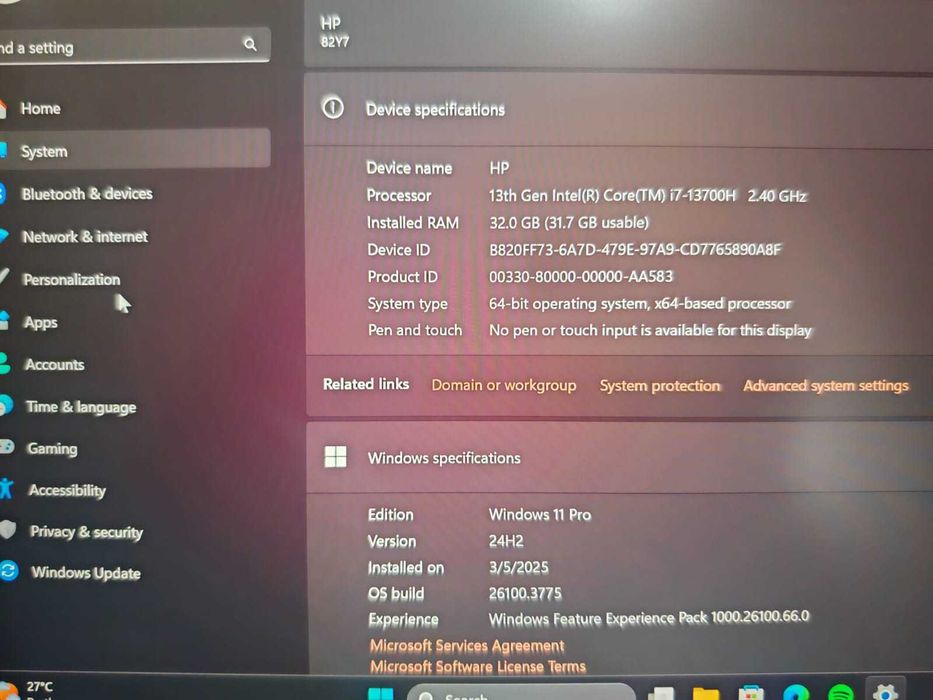Open the System protection link
The image size is (933, 700).
[660, 386]
